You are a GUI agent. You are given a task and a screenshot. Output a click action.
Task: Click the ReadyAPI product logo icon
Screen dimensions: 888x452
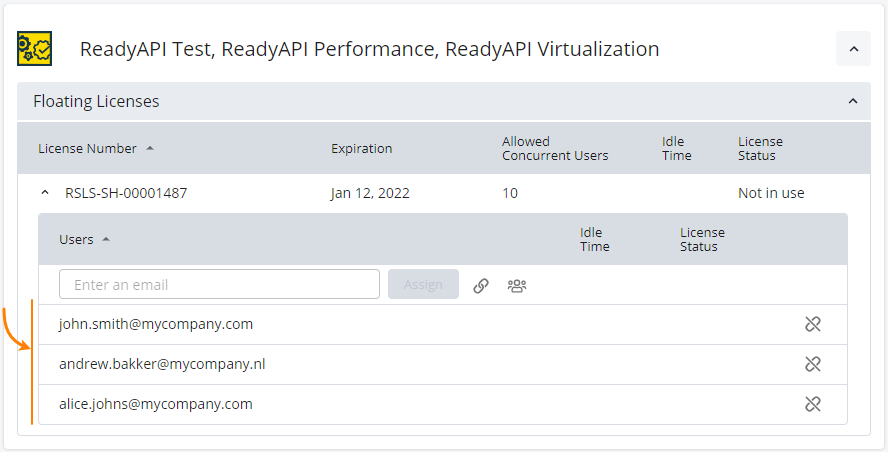click(x=34, y=49)
